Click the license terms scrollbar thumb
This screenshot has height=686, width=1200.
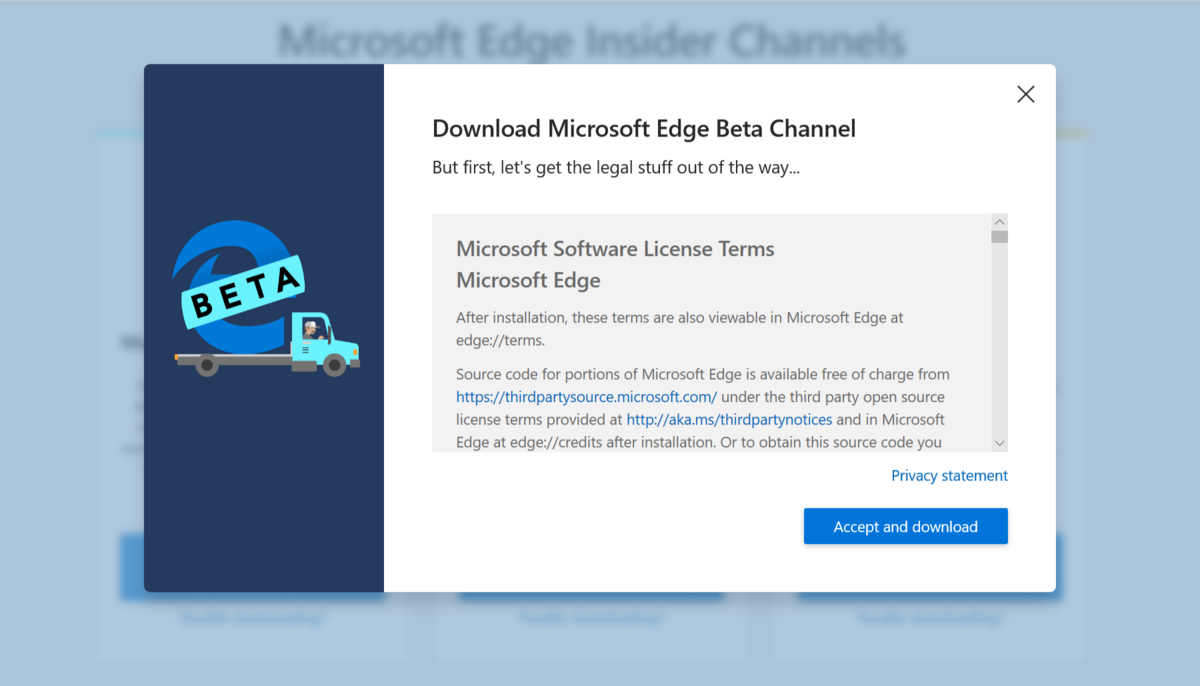[x=999, y=237]
